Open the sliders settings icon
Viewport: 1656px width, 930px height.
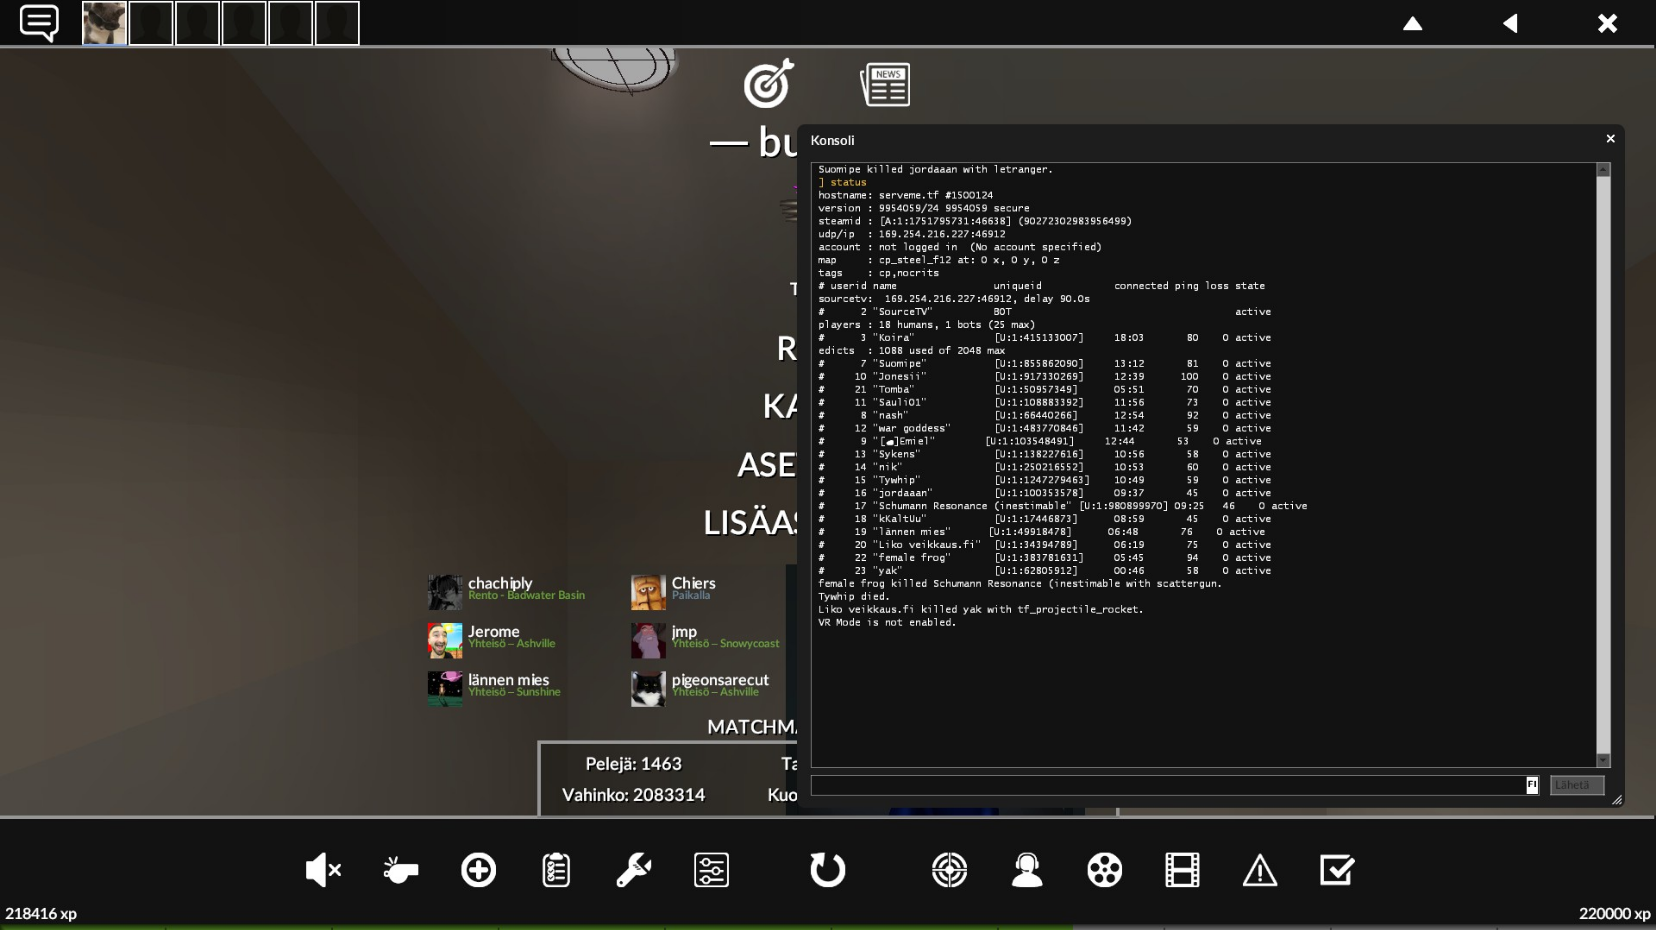[x=711, y=870]
